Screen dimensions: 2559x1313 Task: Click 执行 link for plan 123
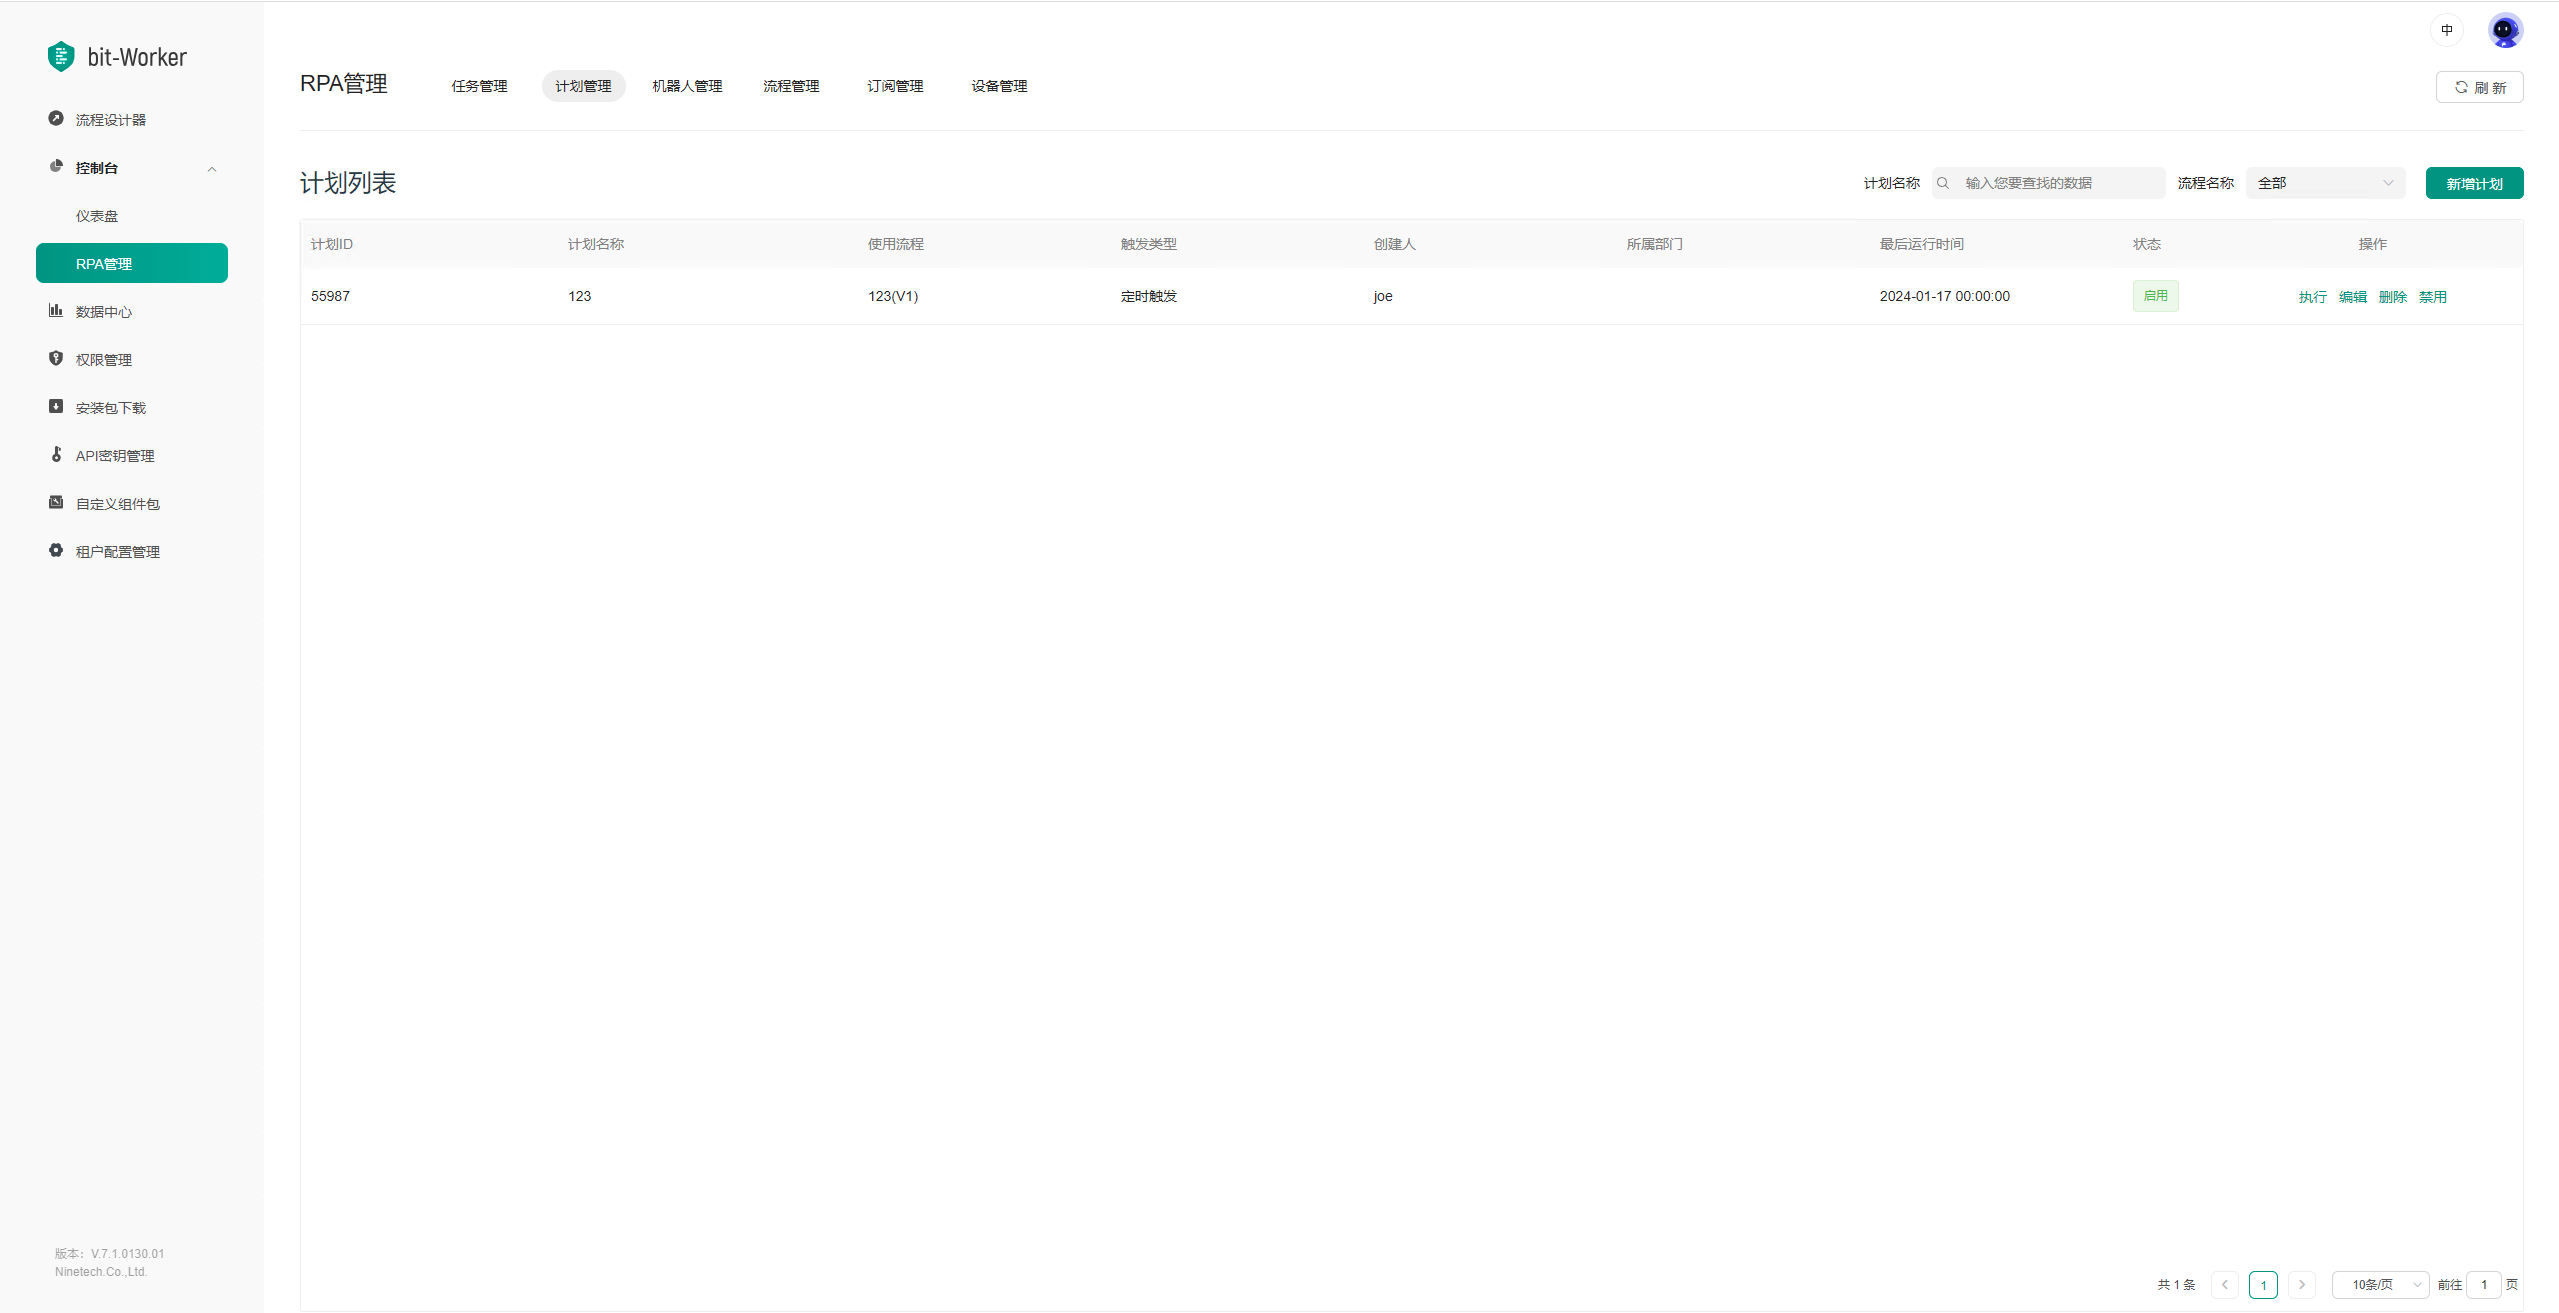tap(2312, 297)
